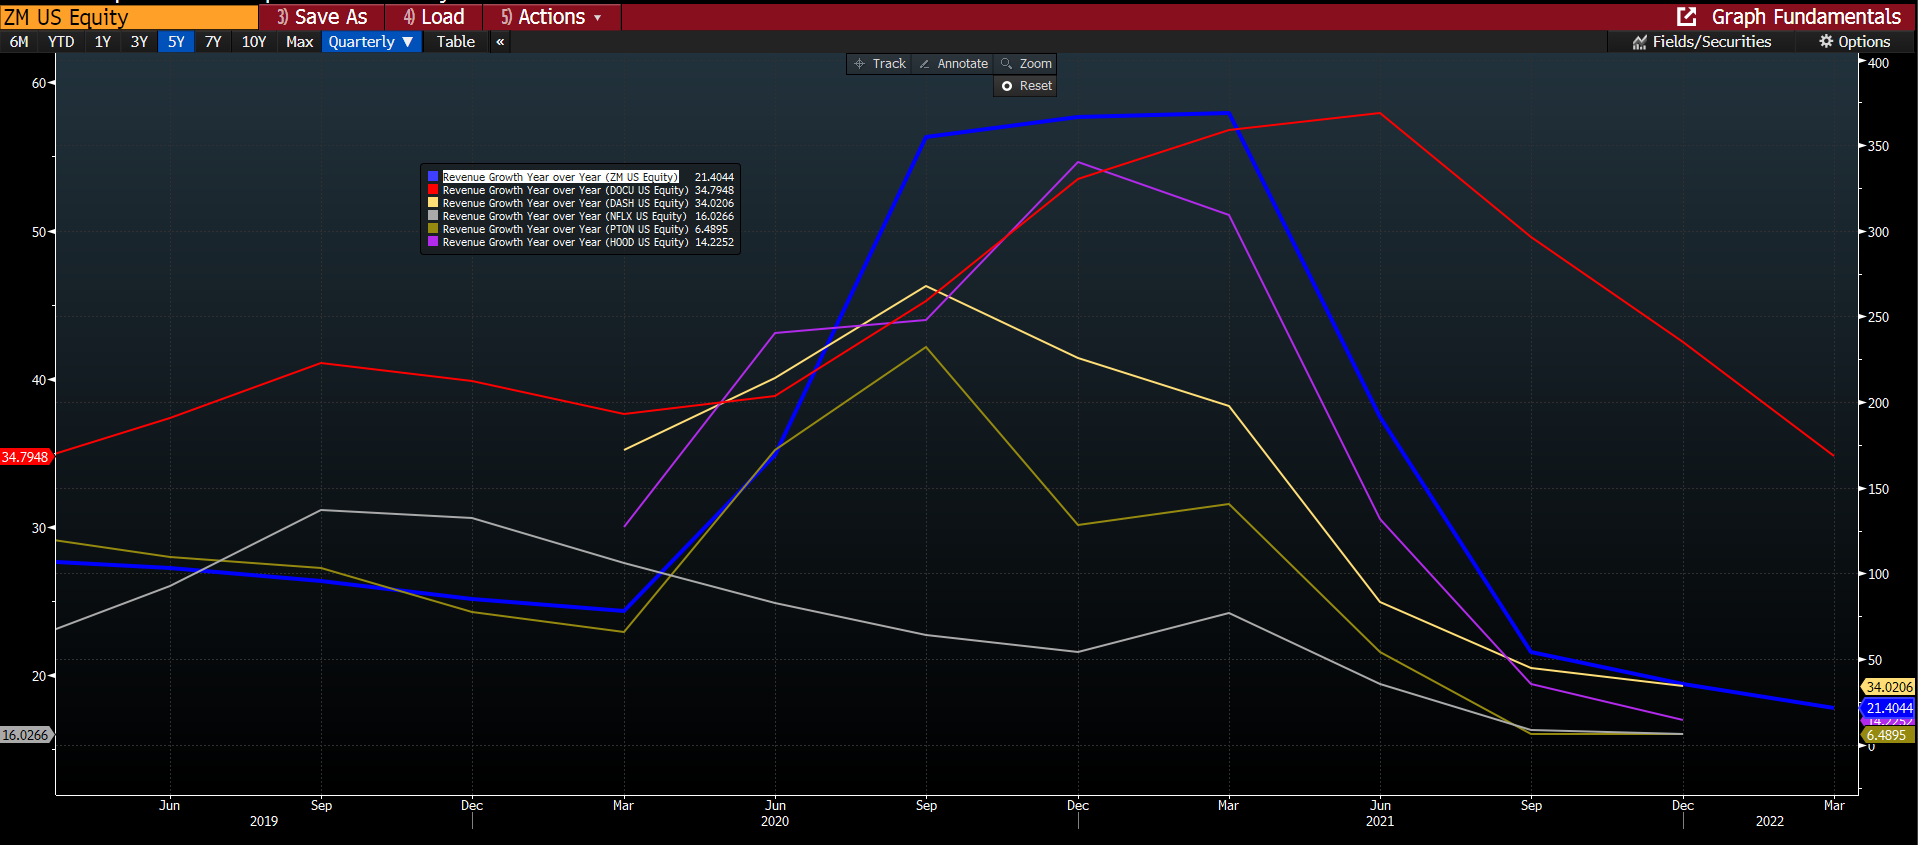This screenshot has height=845, width=1918.
Task: Click the olive 6.4895 right axis label
Action: point(1888,735)
